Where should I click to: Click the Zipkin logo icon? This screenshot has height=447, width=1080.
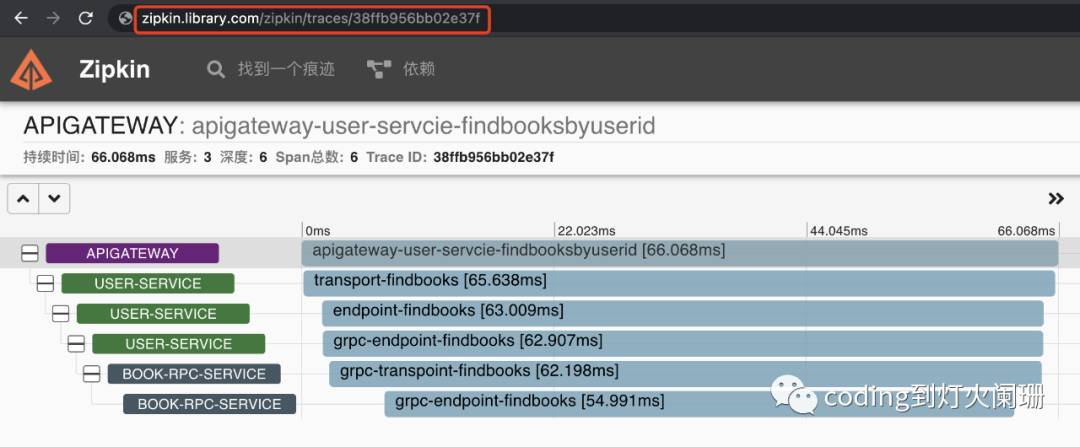pyautogui.click(x=31, y=70)
